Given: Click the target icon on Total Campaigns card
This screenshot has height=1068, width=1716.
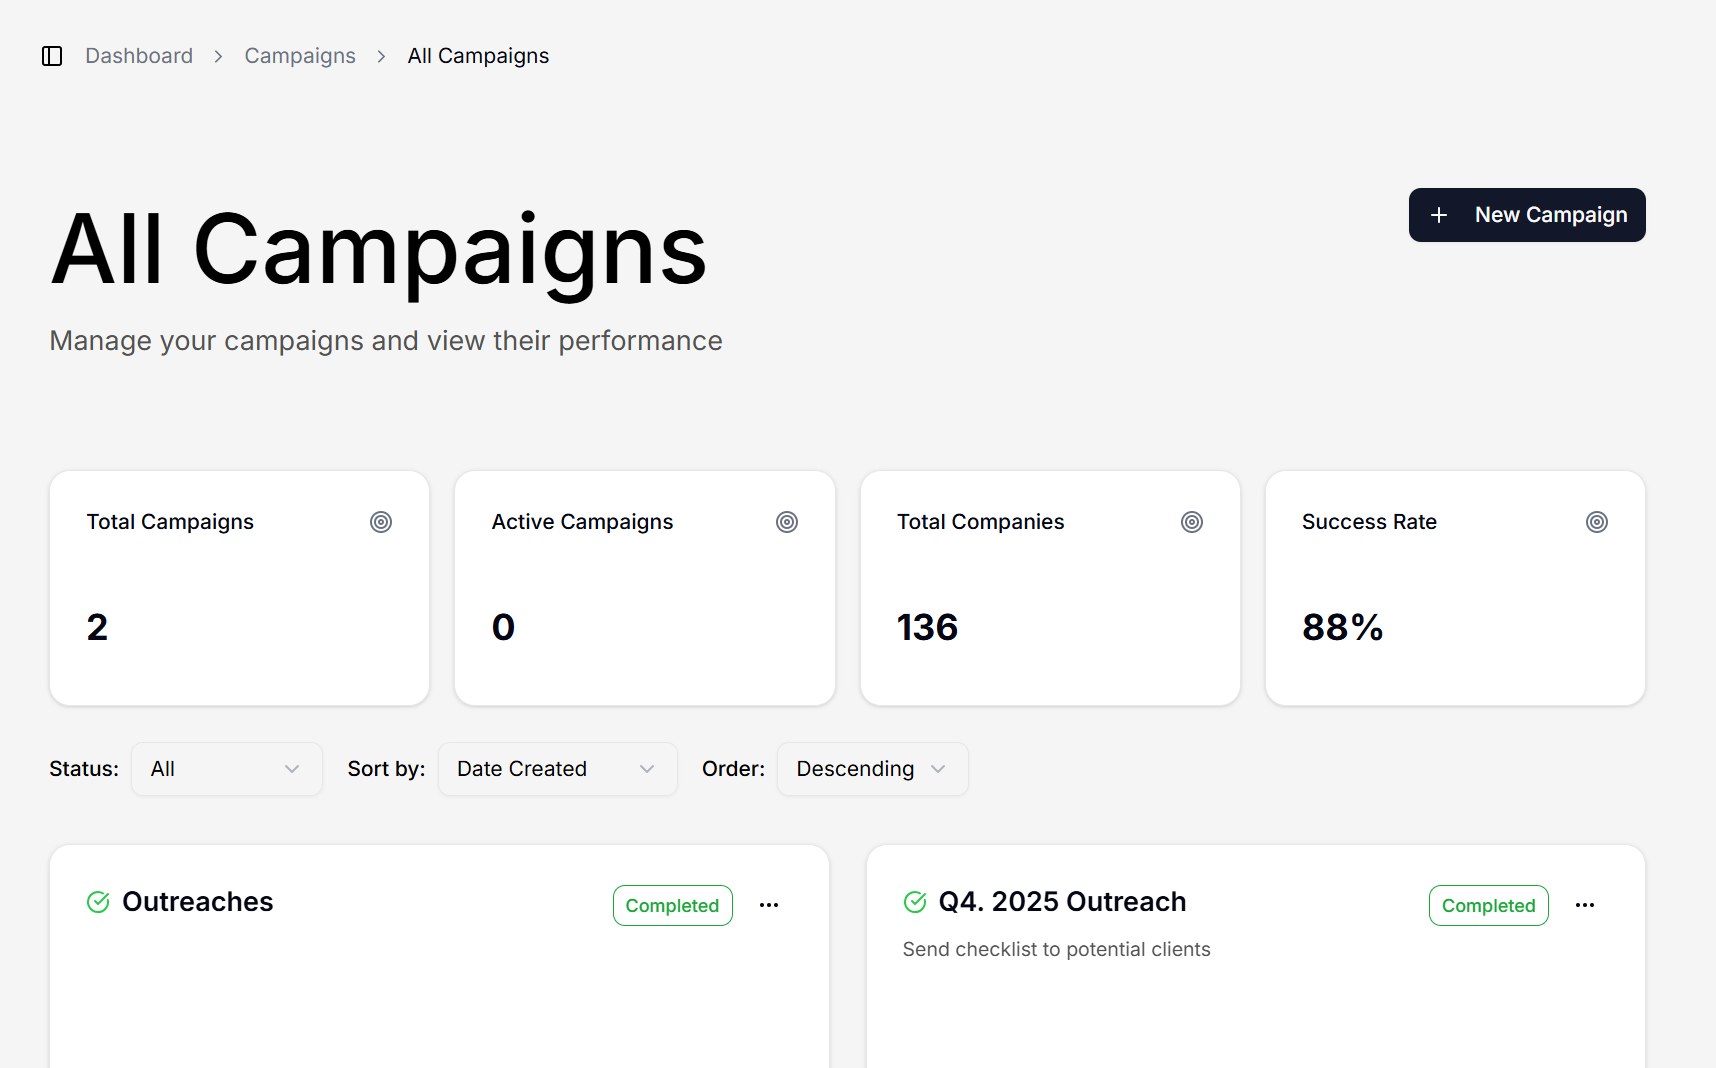Looking at the screenshot, I should pos(381,521).
